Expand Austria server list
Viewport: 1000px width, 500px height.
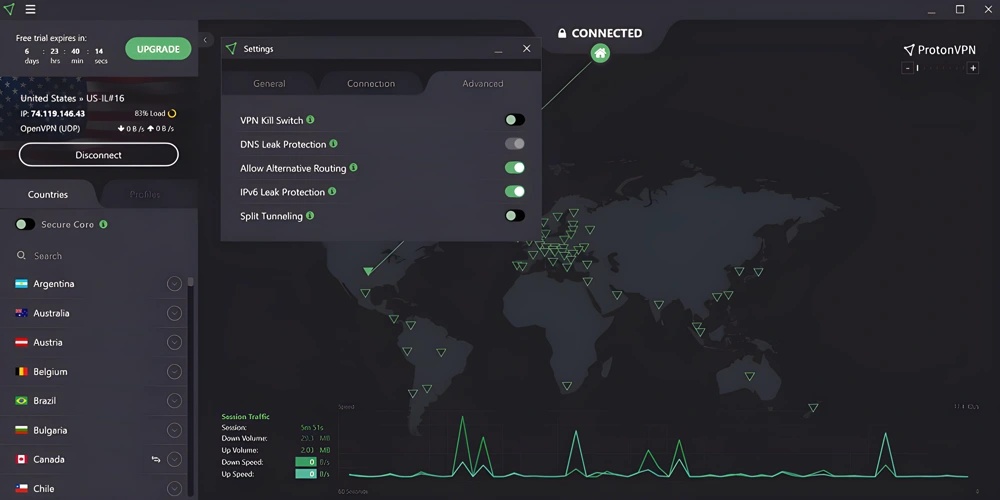pyautogui.click(x=174, y=342)
